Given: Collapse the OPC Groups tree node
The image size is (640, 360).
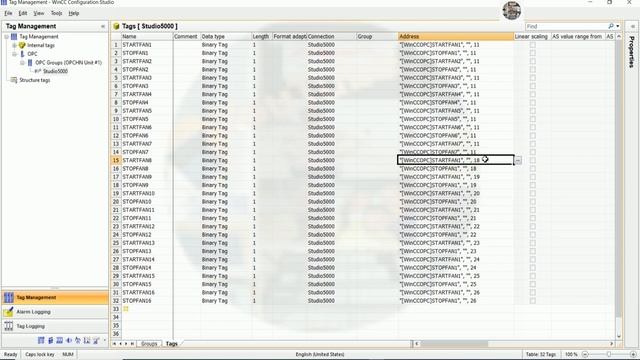Looking at the screenshot, I should tap(22, 62).
